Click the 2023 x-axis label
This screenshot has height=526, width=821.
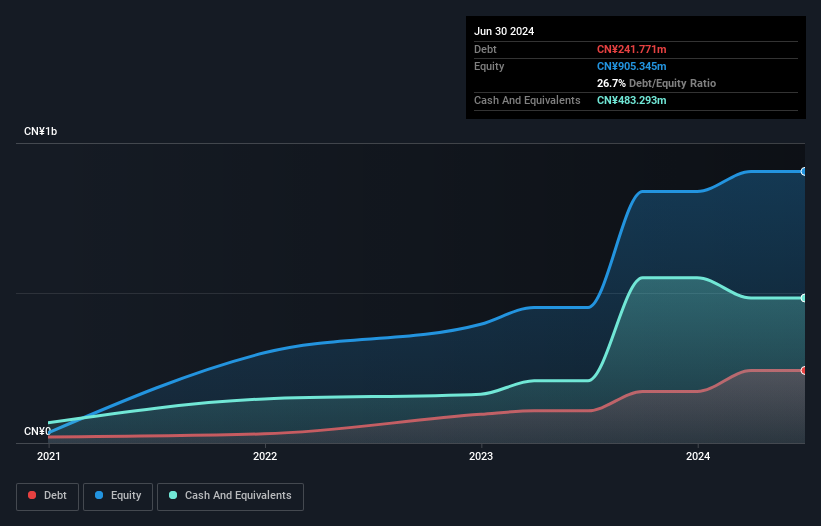point(481,456)
